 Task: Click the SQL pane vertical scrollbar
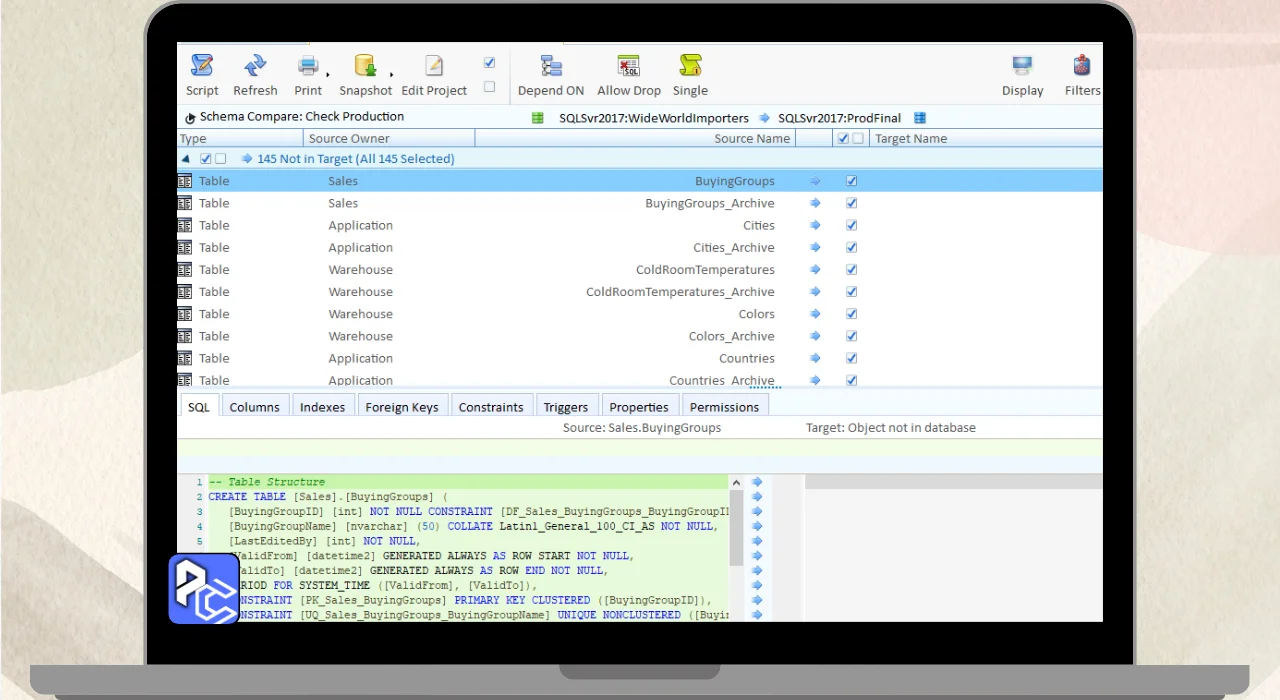737,525
